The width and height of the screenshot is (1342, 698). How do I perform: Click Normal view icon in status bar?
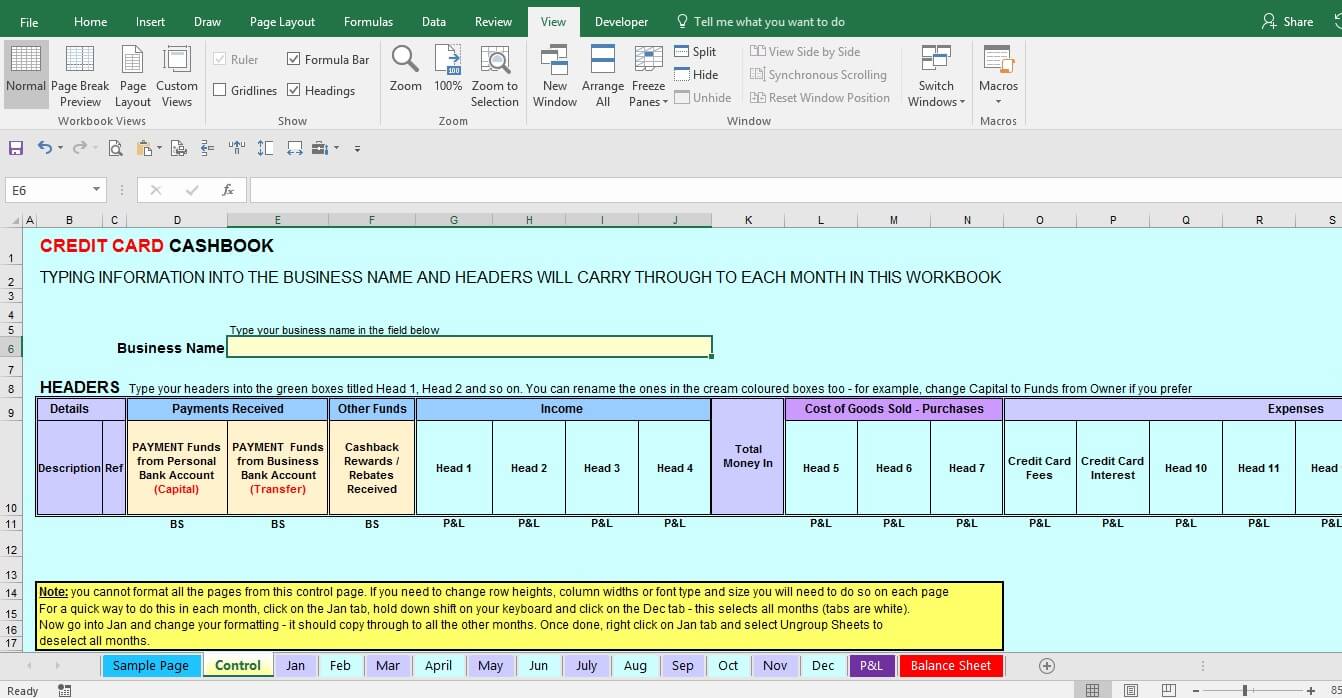click(1092, 690)
